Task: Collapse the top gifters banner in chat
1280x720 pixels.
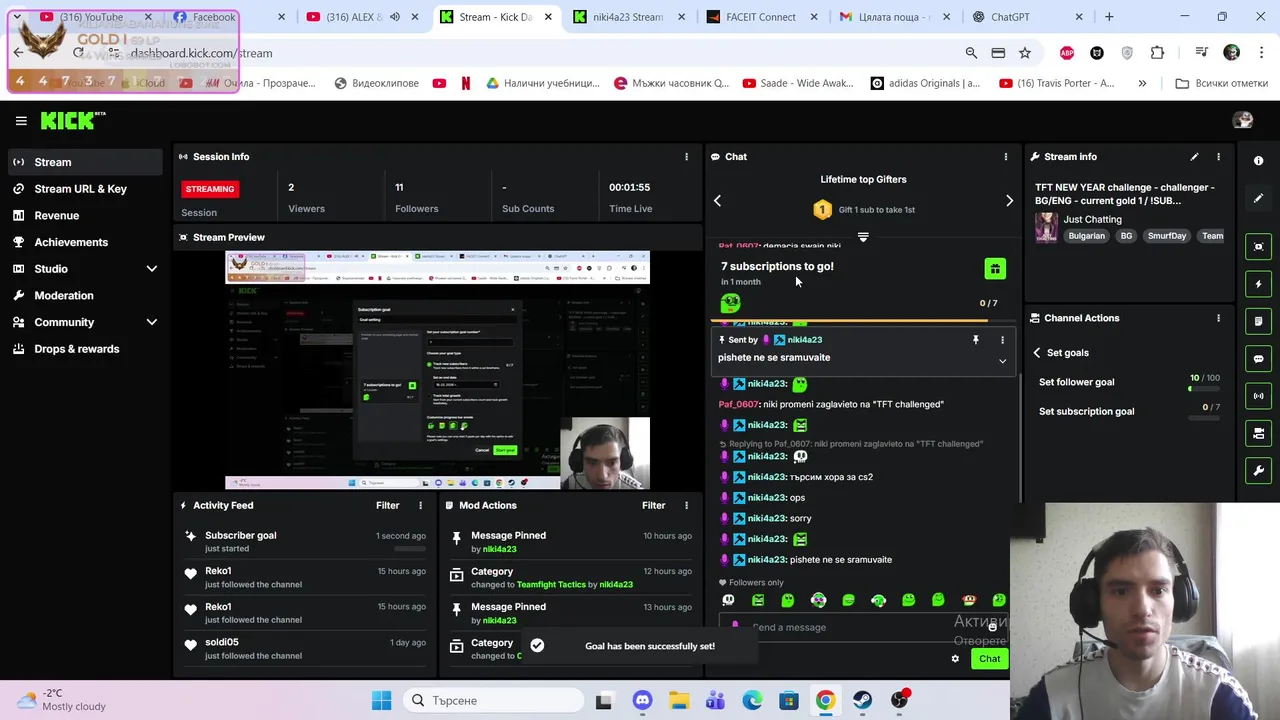Action: [863, 238]
